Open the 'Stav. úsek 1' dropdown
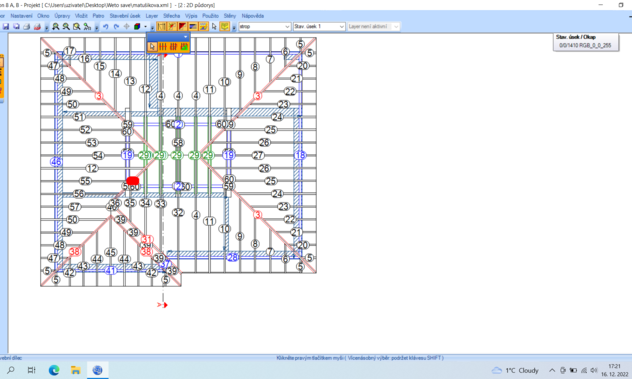 [x=319, y=27]
